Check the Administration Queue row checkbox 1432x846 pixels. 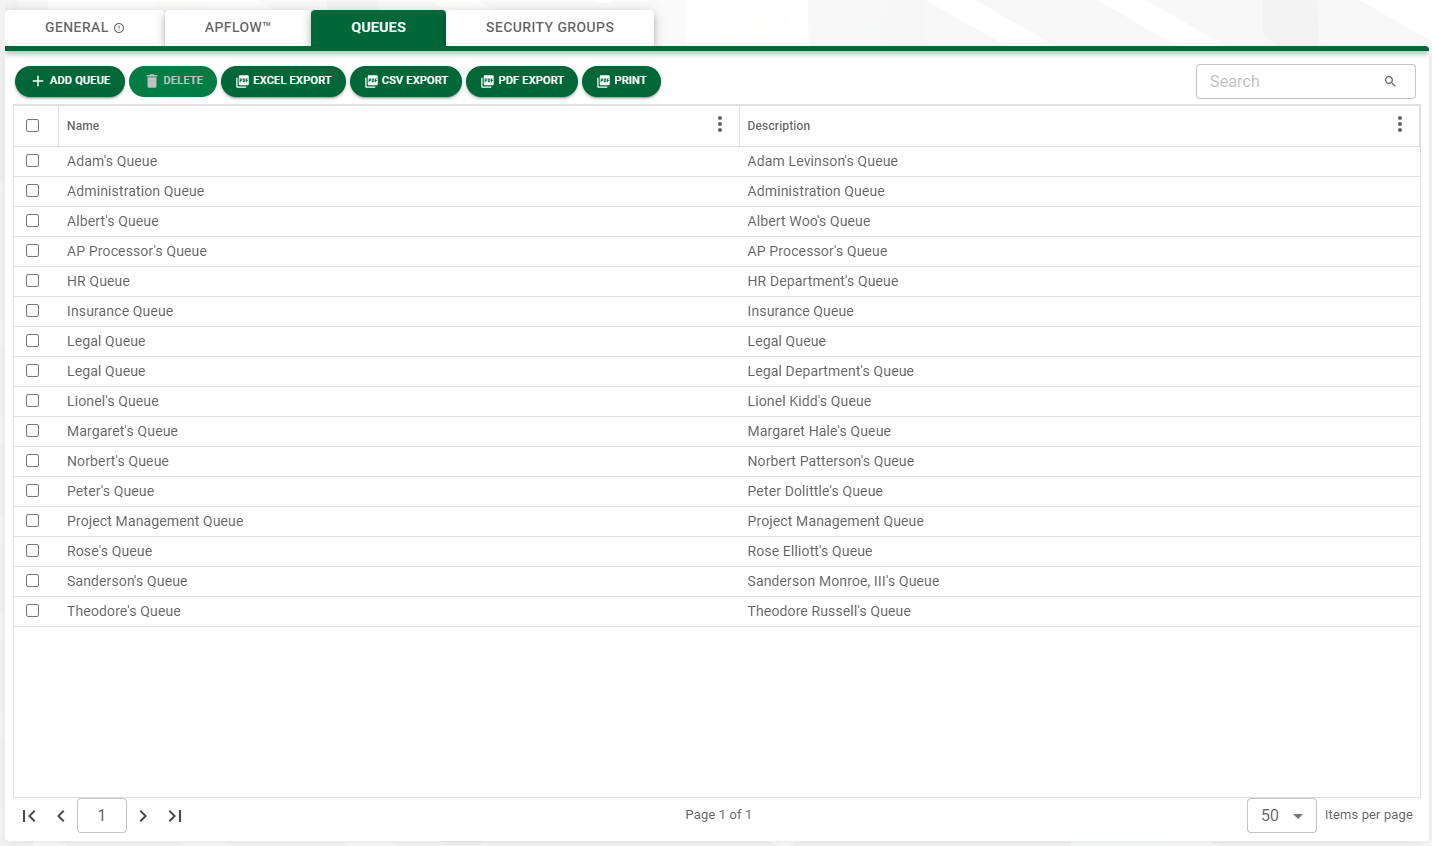coord(33,190)
